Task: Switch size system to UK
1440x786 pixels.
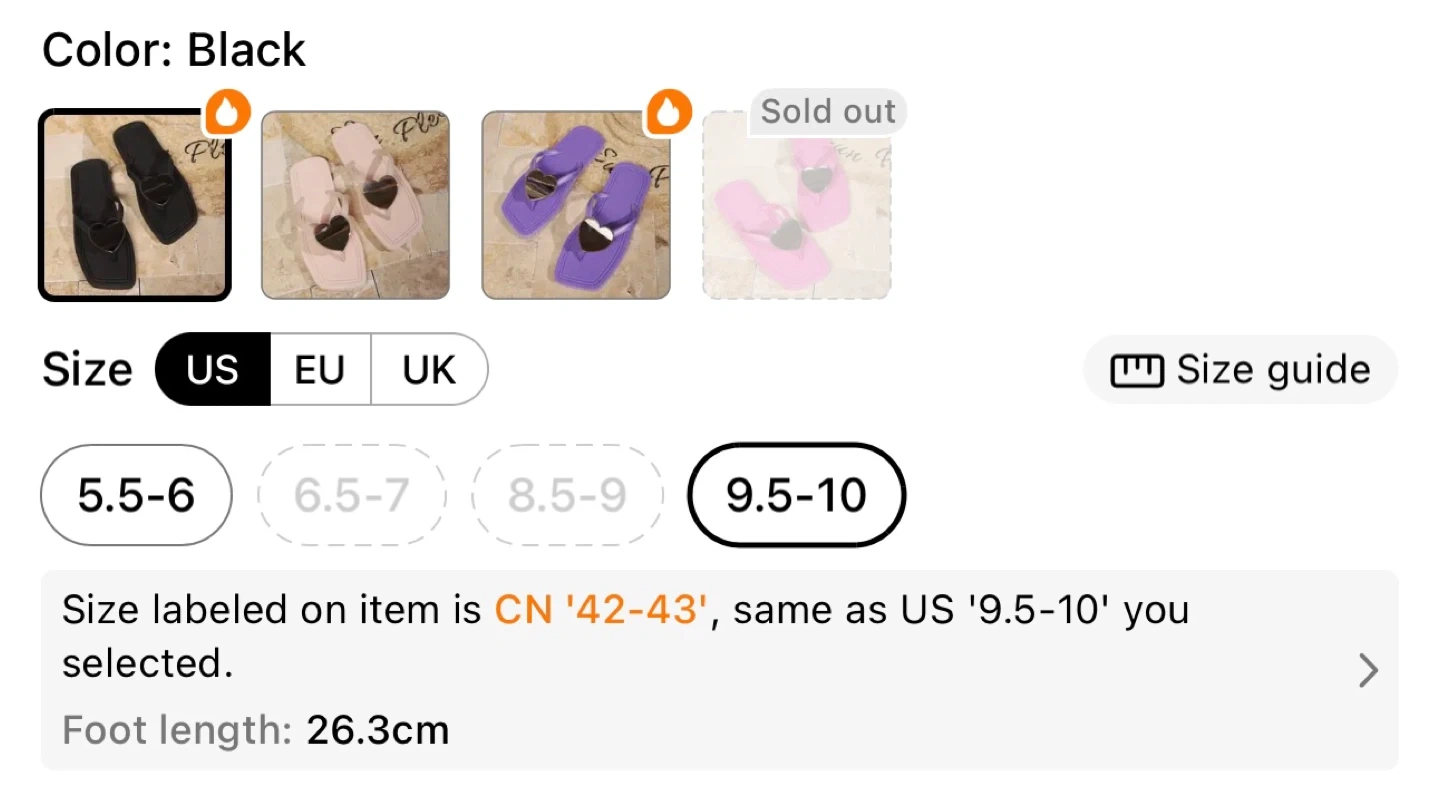Action: 429,370
